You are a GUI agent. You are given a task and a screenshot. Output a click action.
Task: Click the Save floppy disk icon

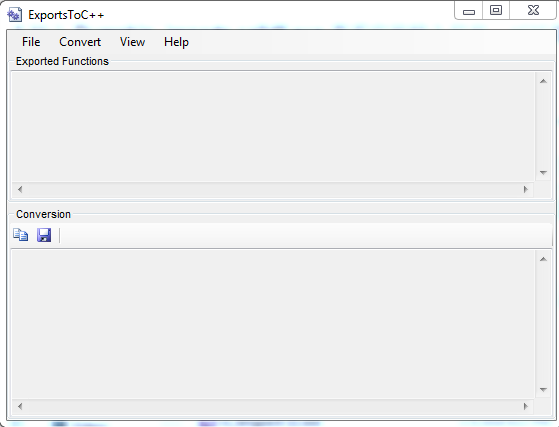[x=44, y=235]
